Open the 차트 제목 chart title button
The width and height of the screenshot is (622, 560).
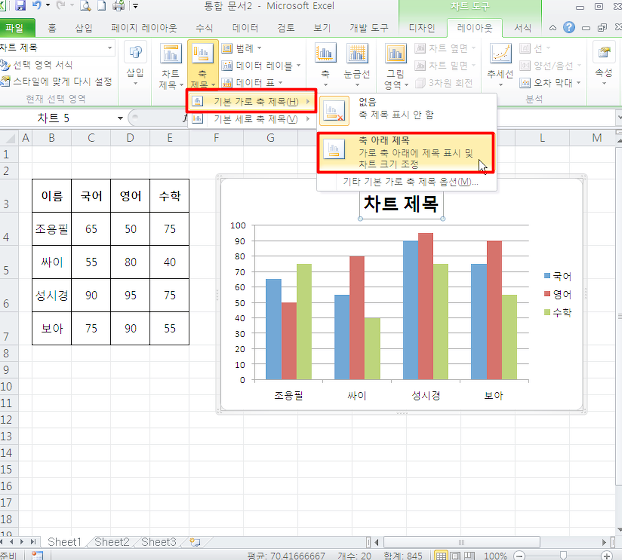[171, 65]
